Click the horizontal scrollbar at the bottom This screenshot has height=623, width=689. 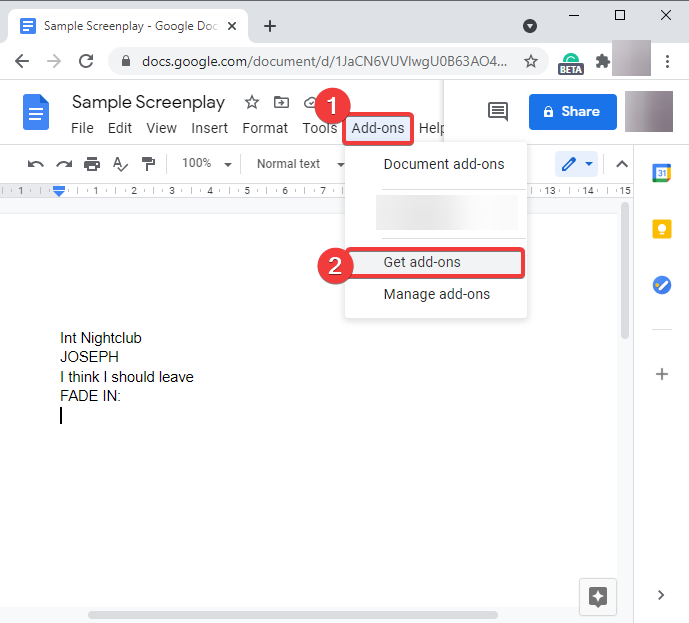[x=293, y=615]
